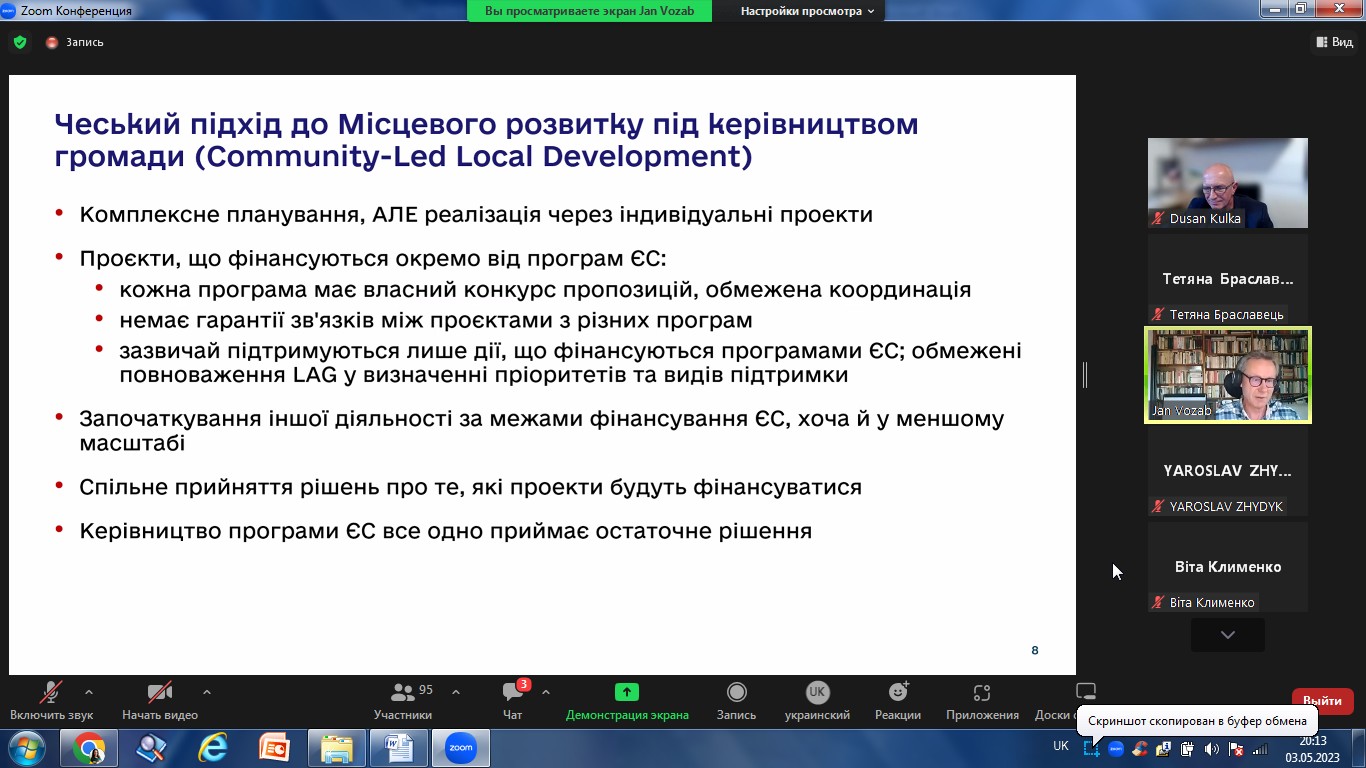Expand audio options arrow next to microphone

point(89,692)
